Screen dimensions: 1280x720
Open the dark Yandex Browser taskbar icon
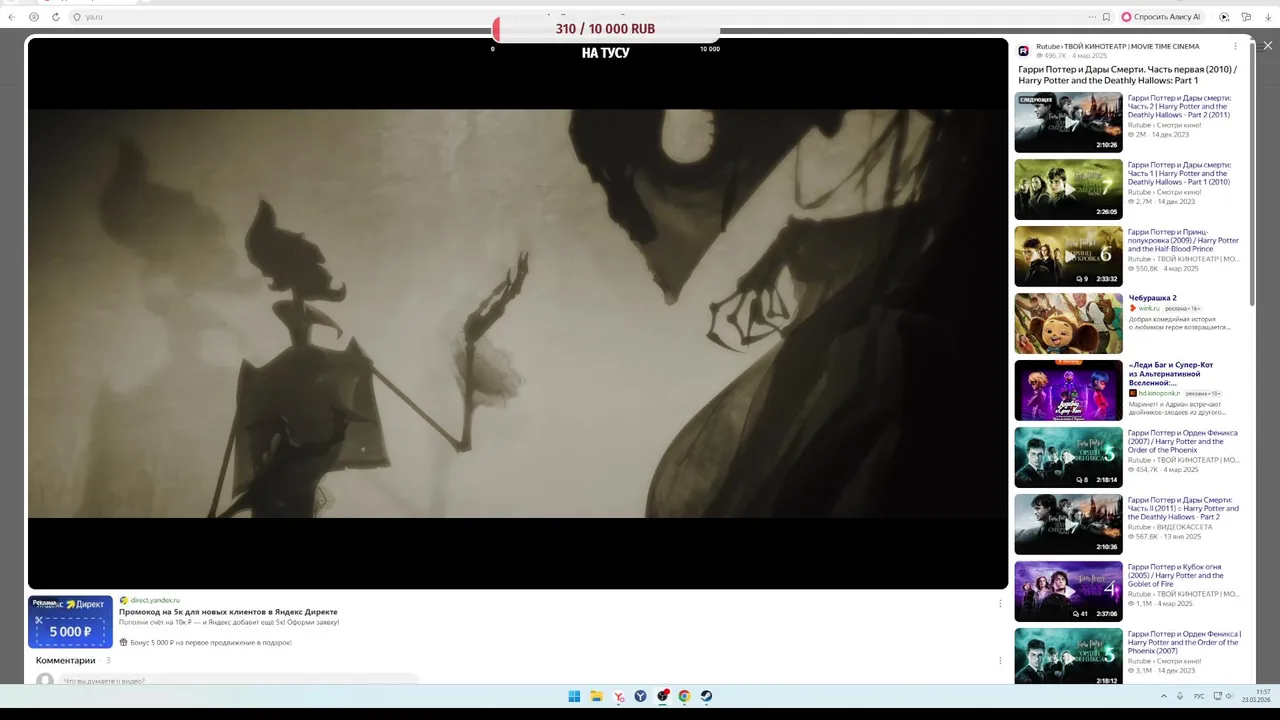pos(641,696)
